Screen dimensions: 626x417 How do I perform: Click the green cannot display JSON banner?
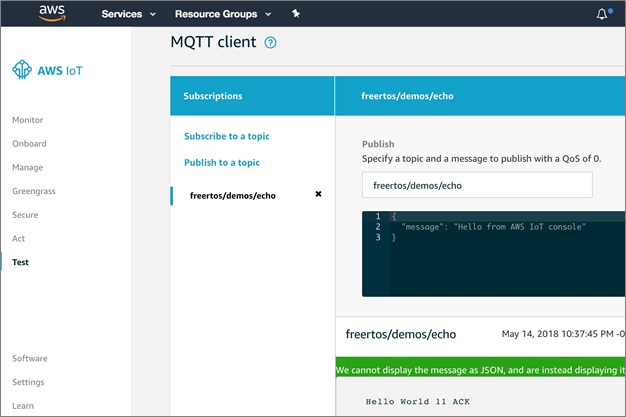click(x=480, y=367)
